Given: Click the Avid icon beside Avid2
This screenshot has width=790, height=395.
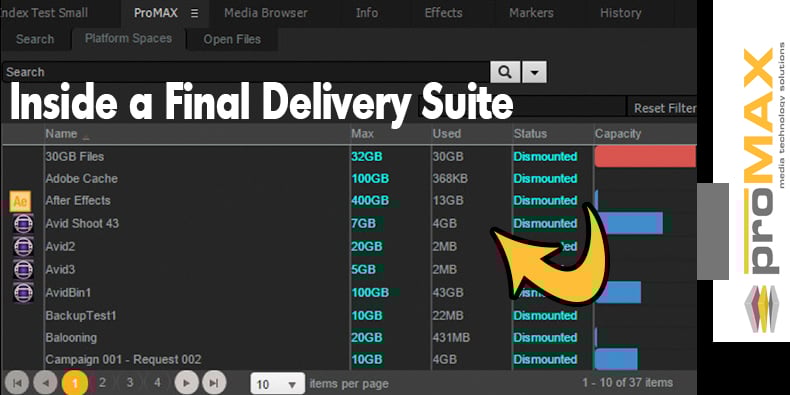Looking at the screenshot, I should point(23,246).
